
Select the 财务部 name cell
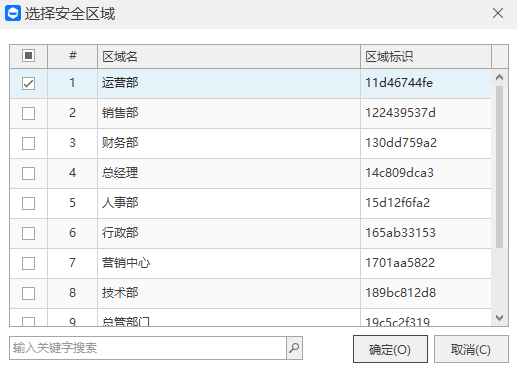(229, 143)
